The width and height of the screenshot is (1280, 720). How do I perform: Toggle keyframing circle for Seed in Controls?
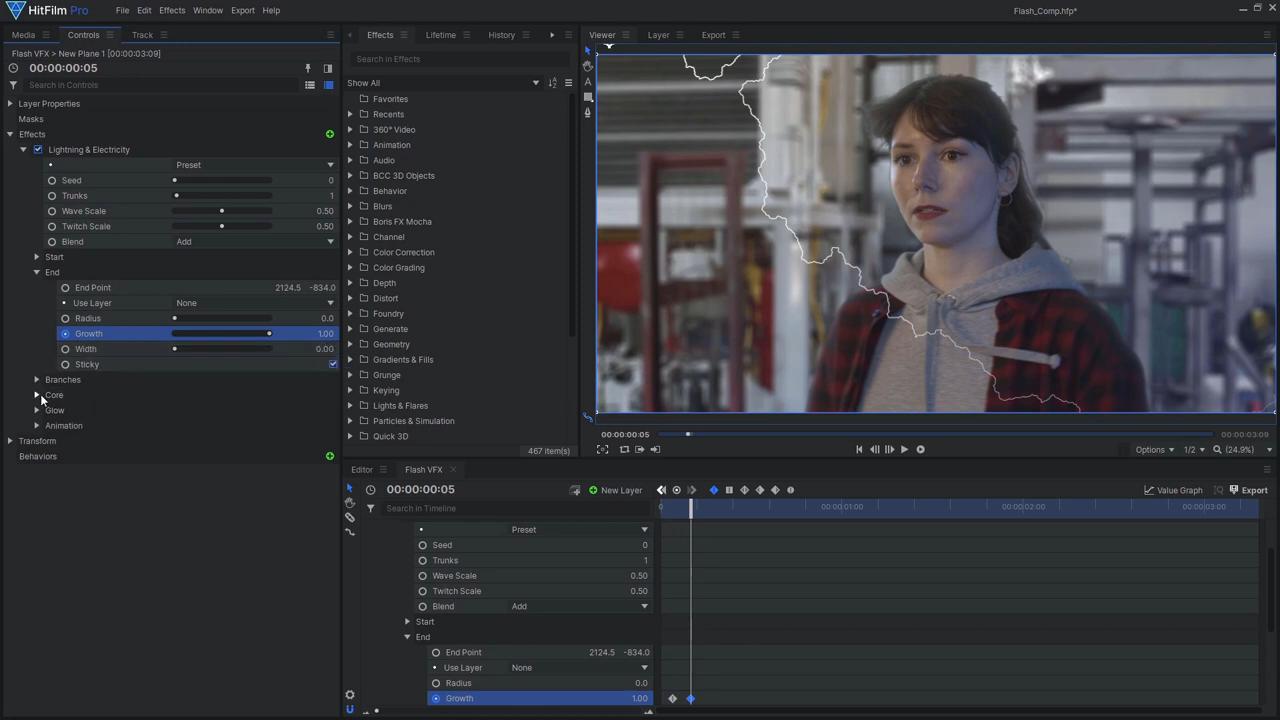coord(52,181)
